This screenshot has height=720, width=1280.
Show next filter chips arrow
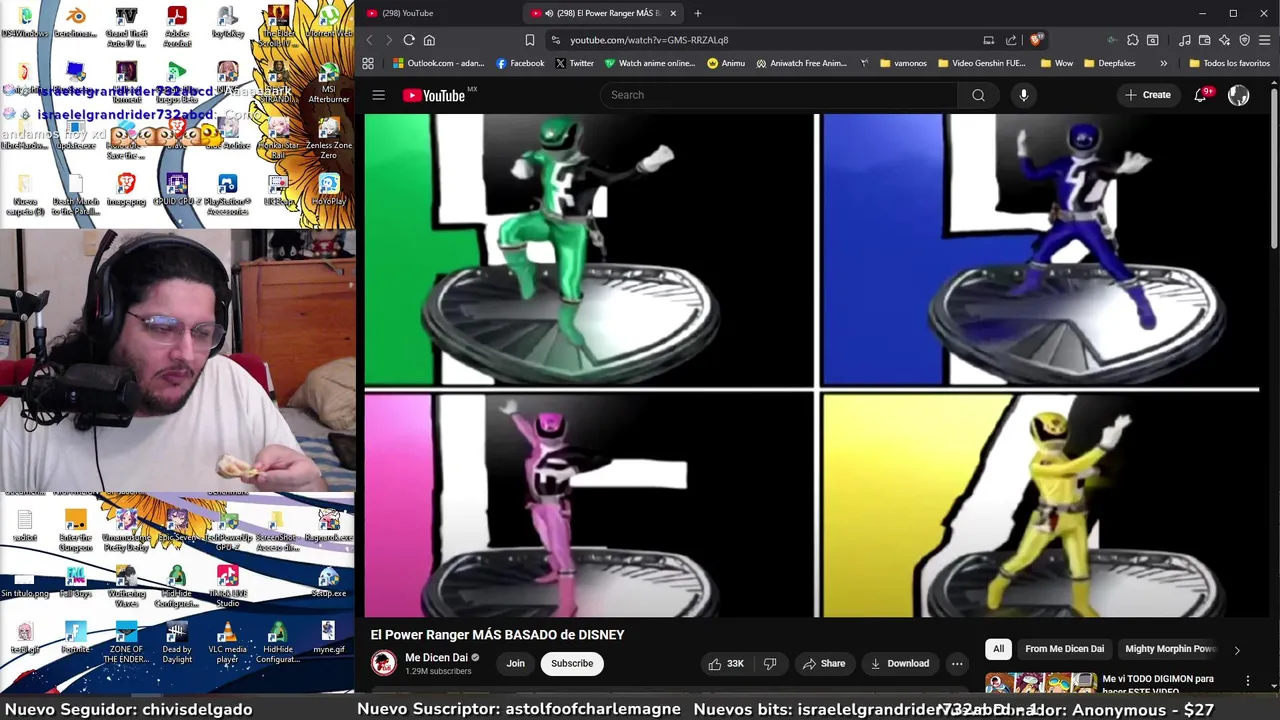1237,650
